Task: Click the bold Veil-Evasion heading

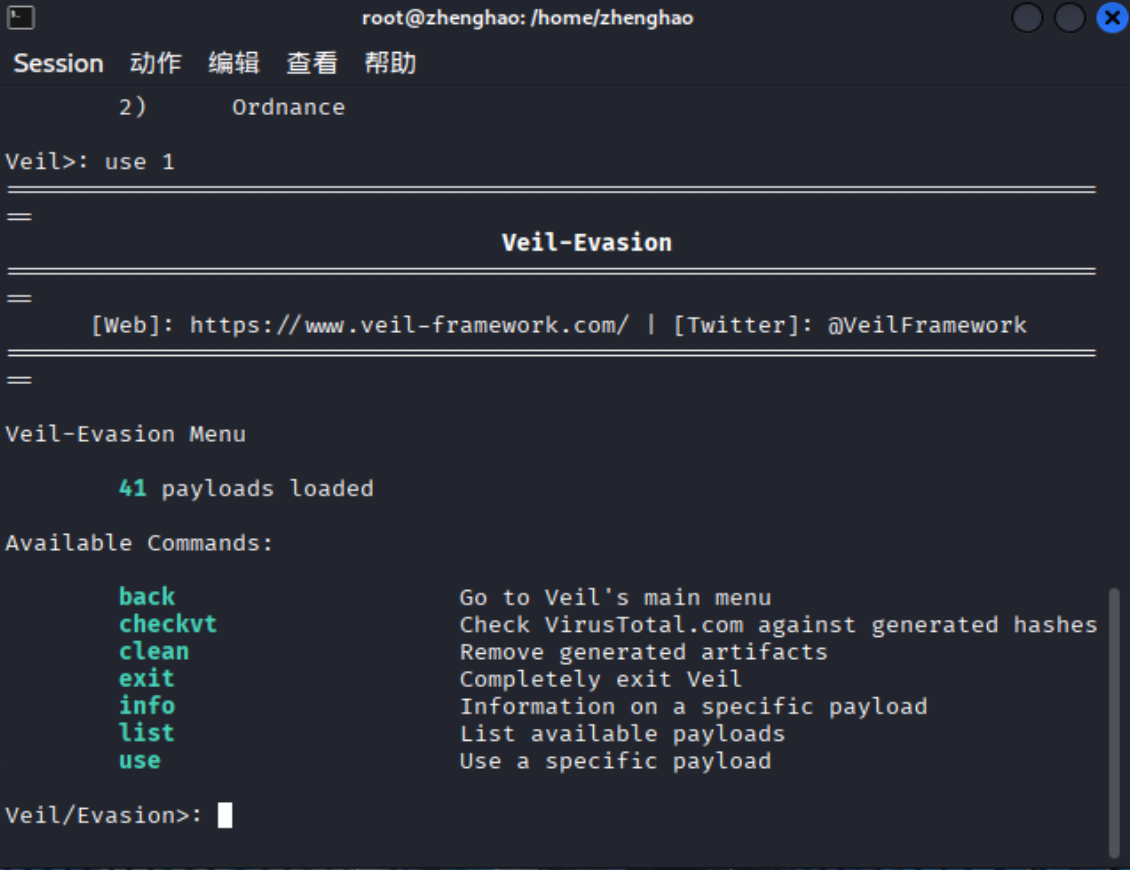Action: click(586, 243)
